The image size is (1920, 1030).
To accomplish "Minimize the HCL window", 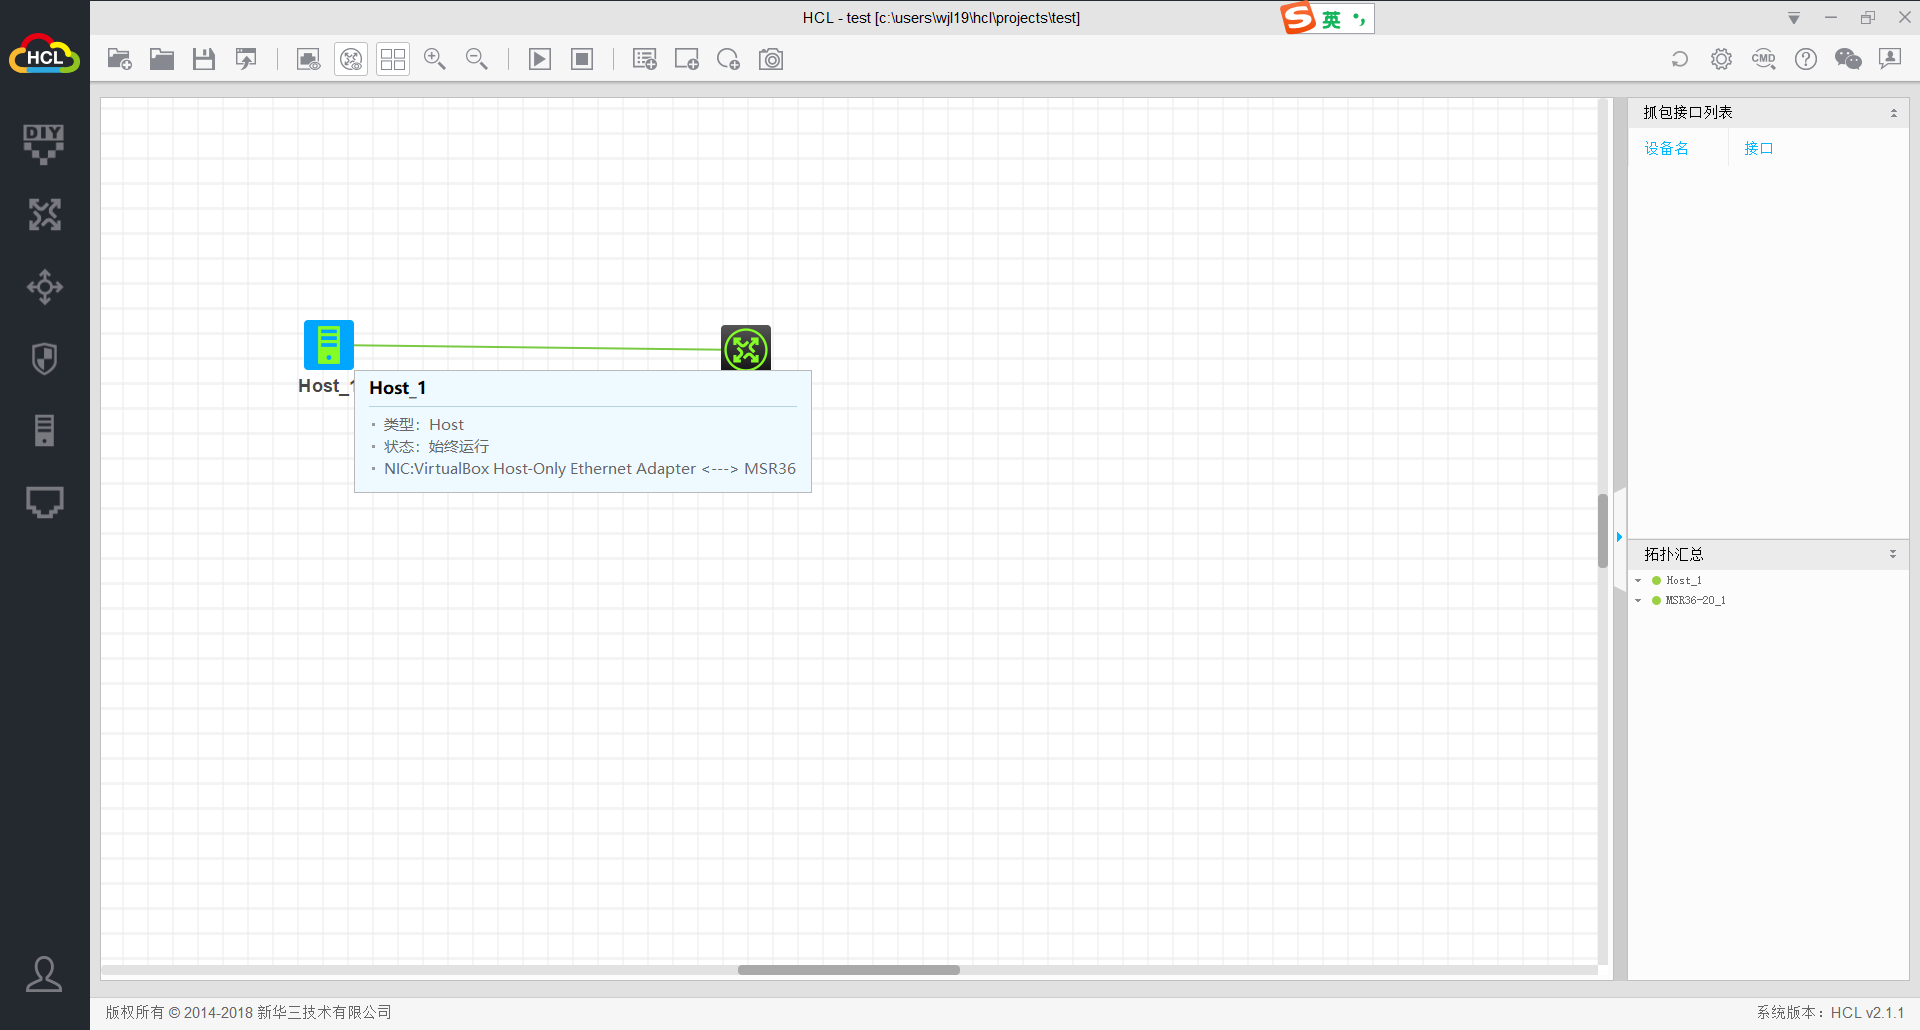I will click(x=1831, y=18).
